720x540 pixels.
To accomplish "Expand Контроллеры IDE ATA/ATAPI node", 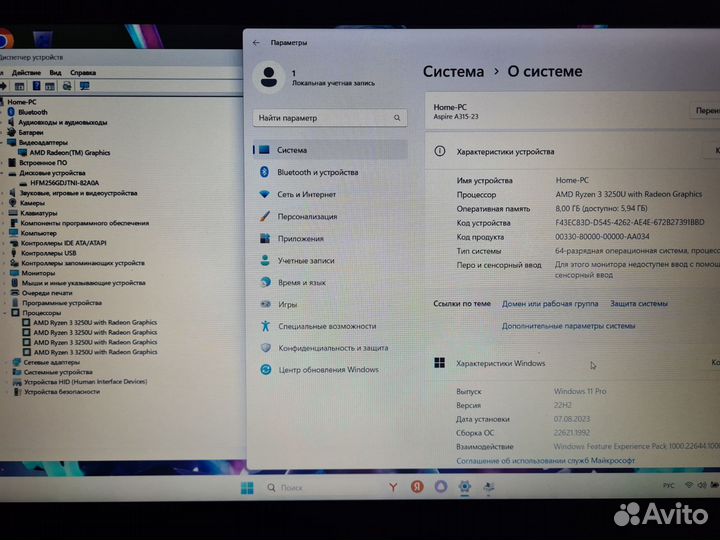I will tap(4, 243).
